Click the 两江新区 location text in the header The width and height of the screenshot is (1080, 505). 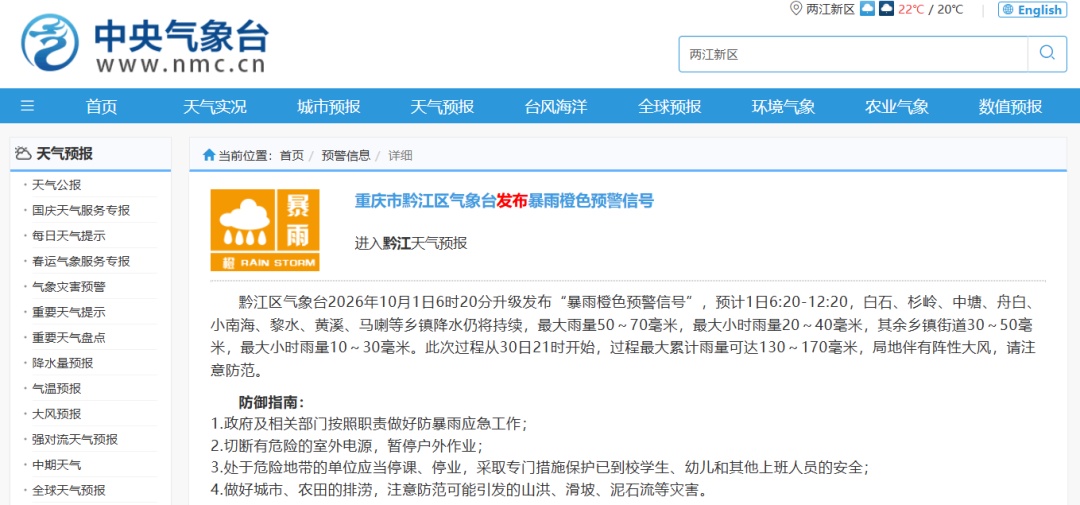coord(830,10)
